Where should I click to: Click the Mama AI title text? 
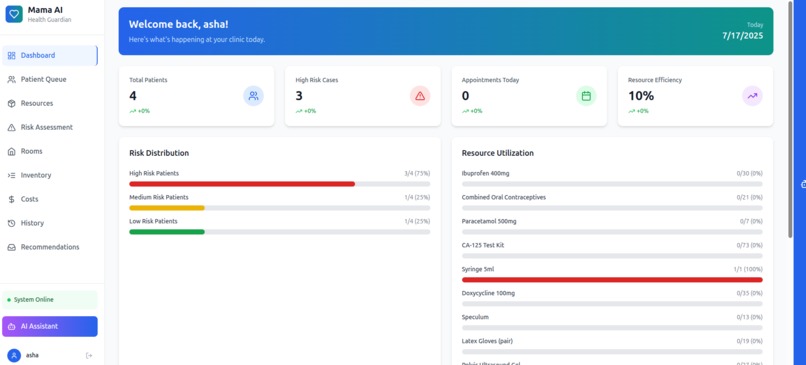[45, 10]
